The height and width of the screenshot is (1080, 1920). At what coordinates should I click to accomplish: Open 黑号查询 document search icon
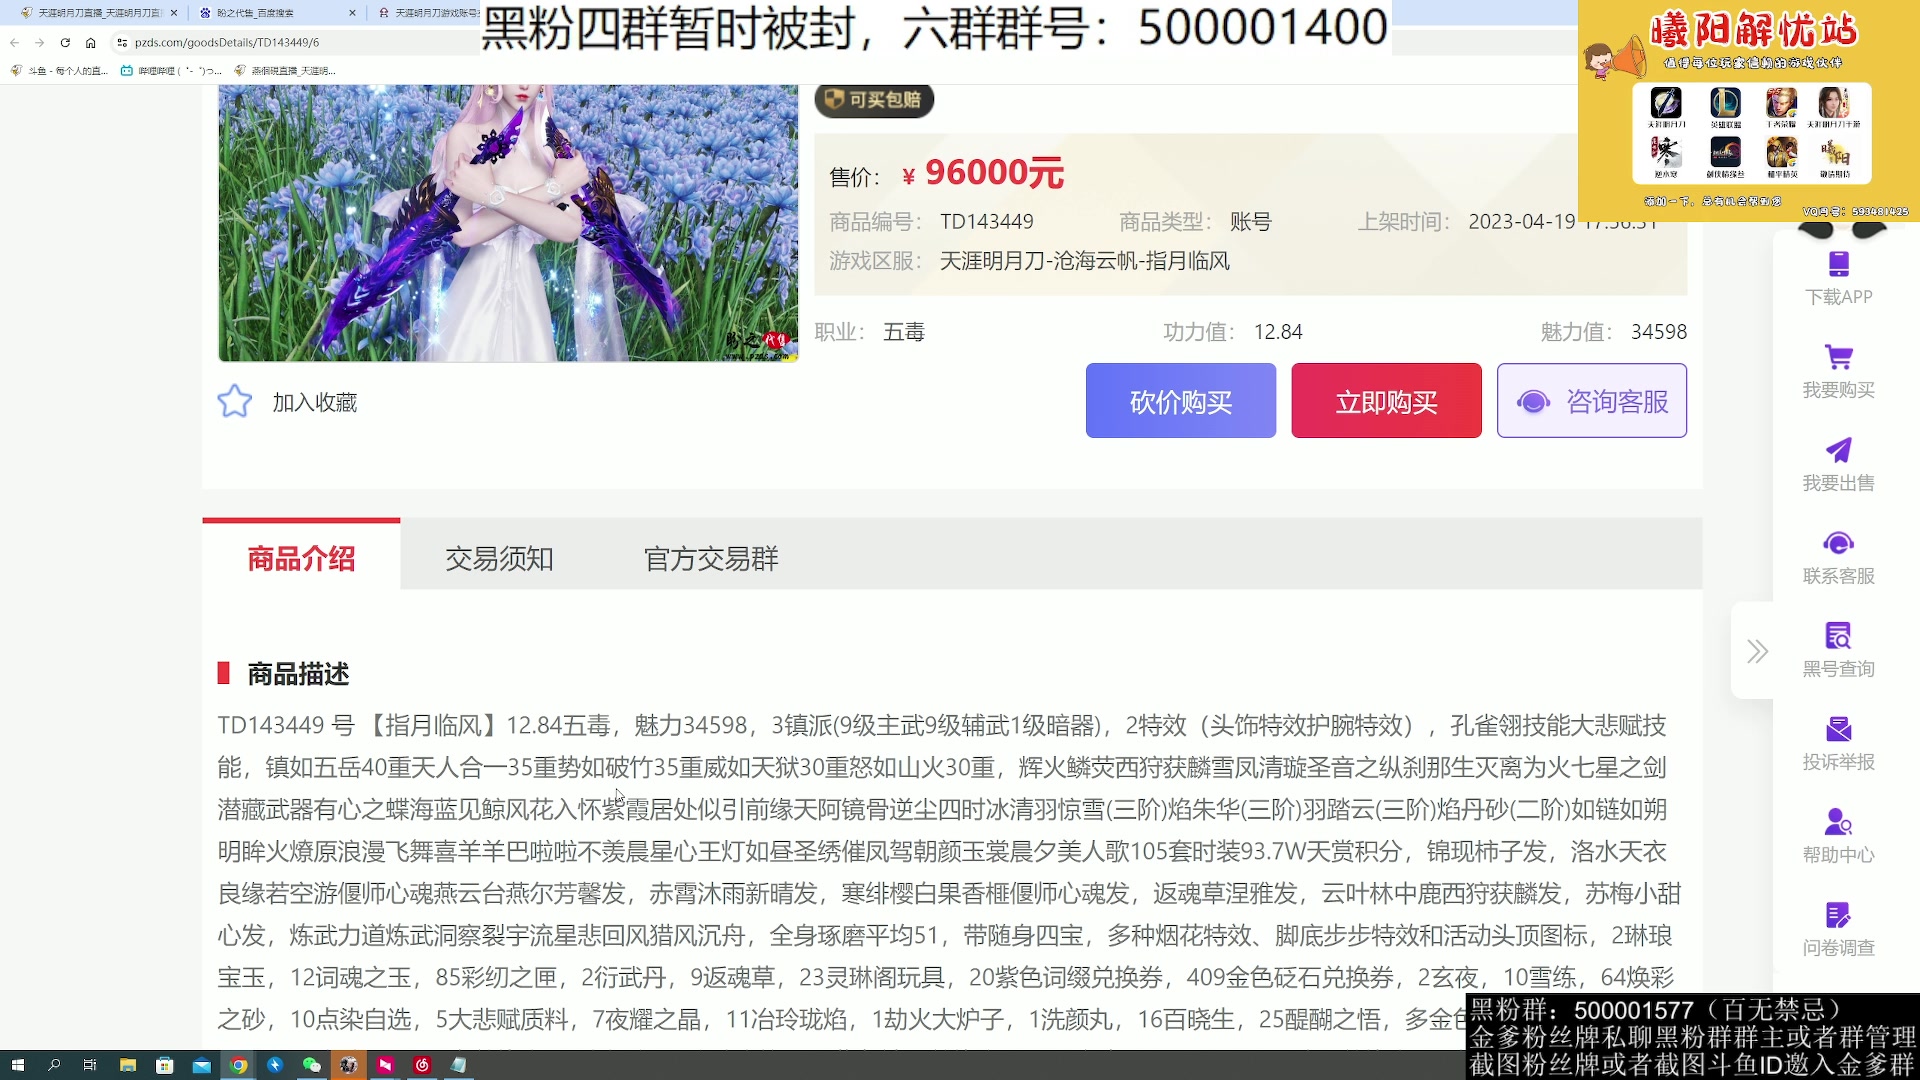click(x=1838, y=636)
